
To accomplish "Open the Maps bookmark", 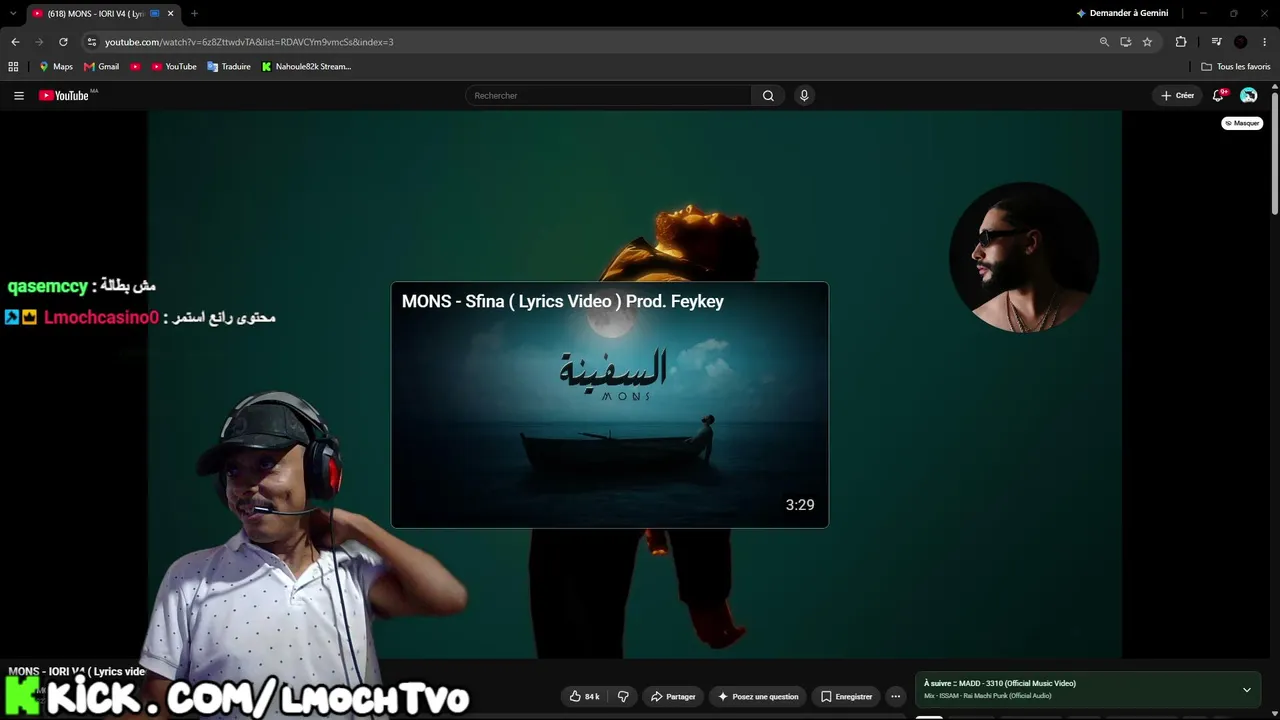I will [56, 67].
